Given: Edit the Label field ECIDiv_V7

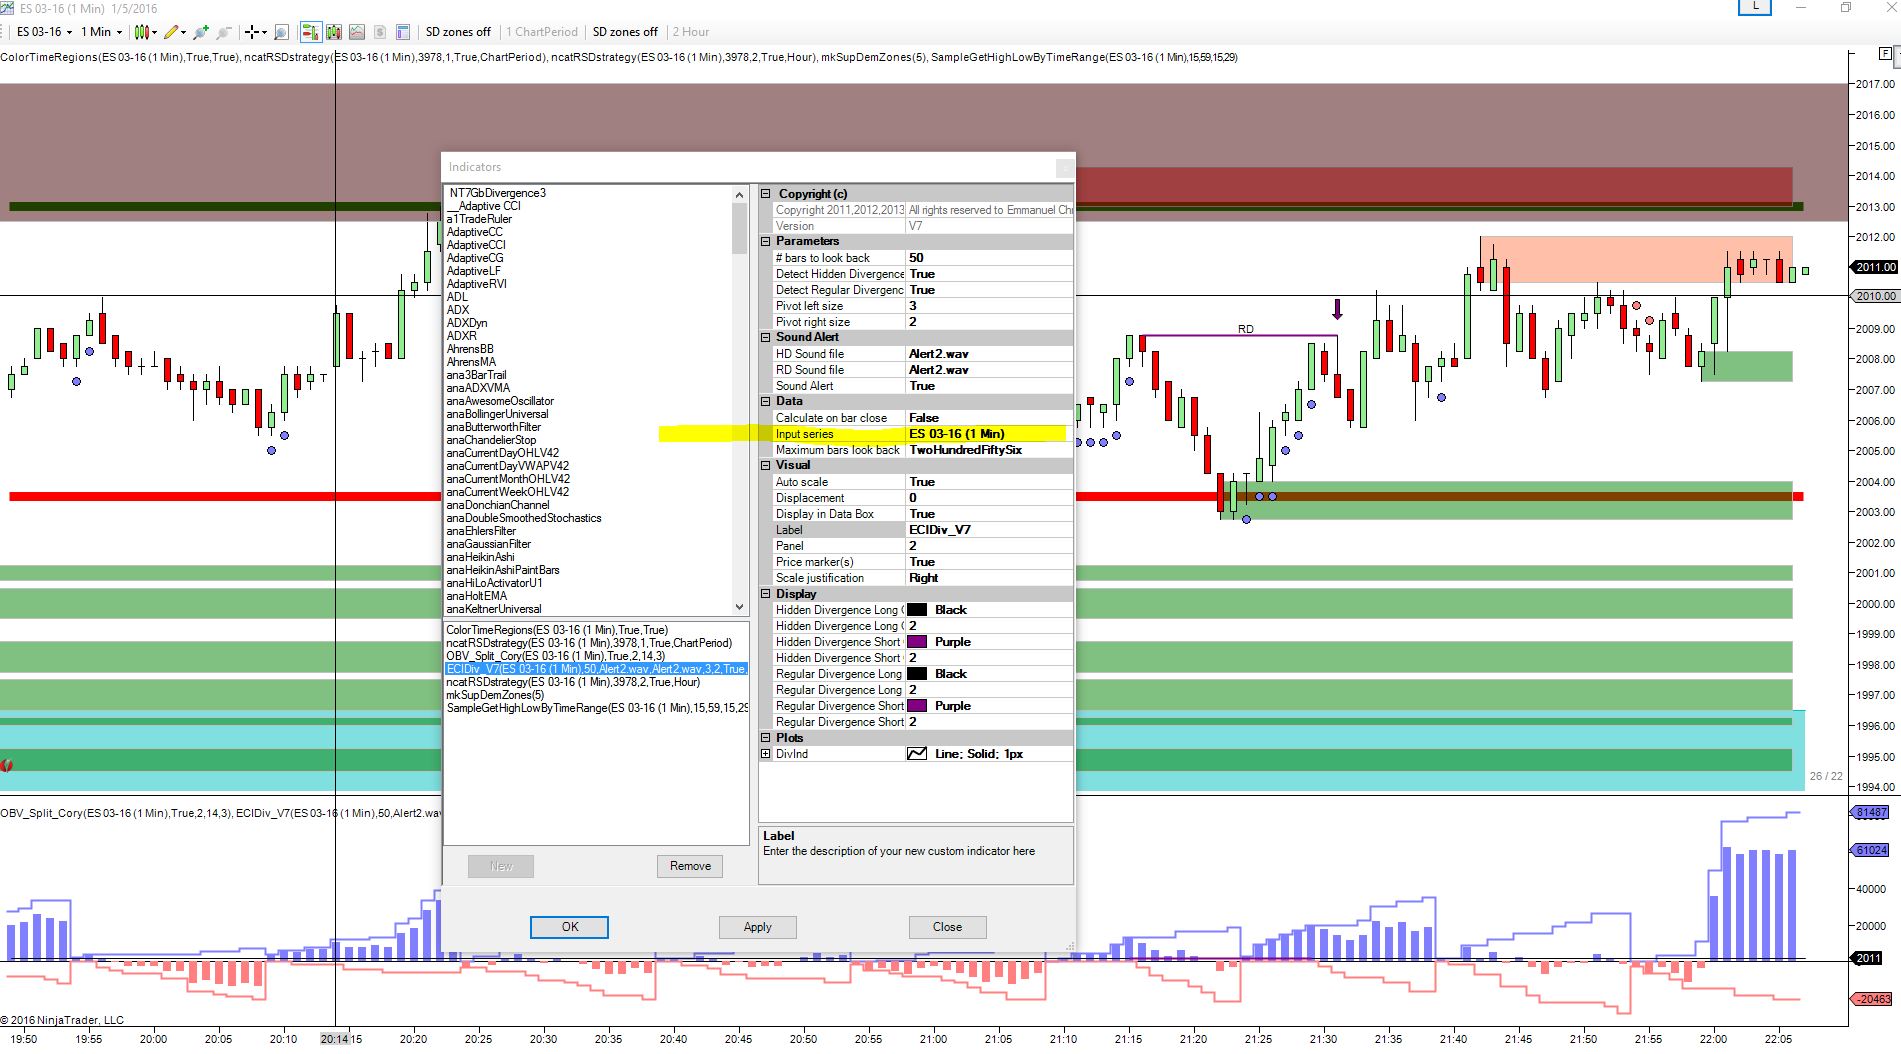Looking at the screenshot, I should coord(989,530).
